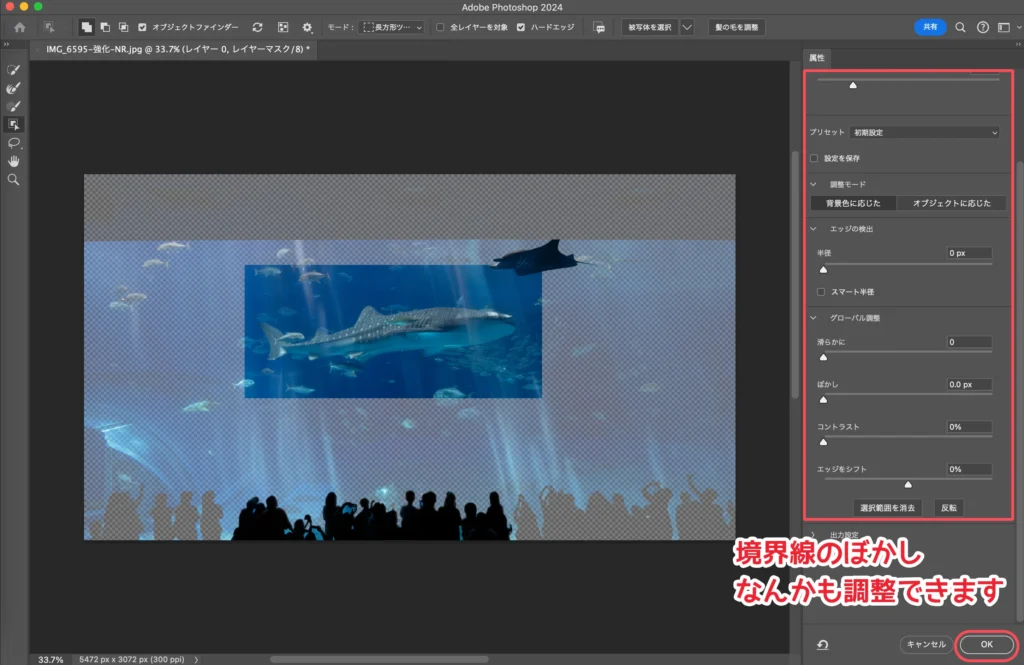Image resolution: width=1024 pixels, height=665 pixels.
Task: Select the Refine Edge Brush tool
Action: tap(14, 88)
